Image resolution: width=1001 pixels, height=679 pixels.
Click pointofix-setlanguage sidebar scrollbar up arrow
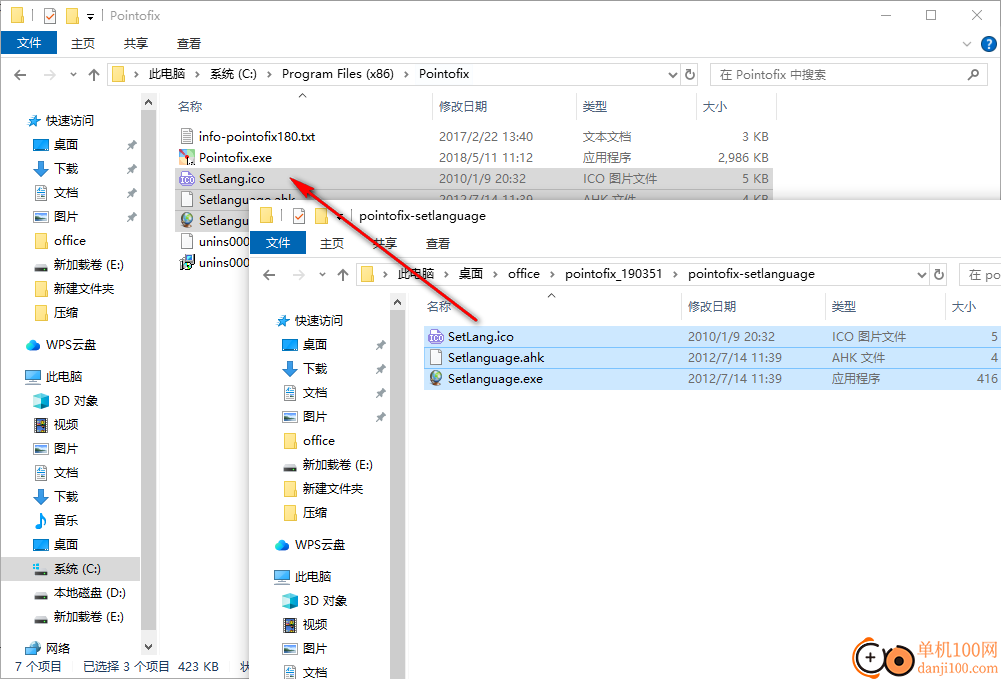(x=397, y=302)
